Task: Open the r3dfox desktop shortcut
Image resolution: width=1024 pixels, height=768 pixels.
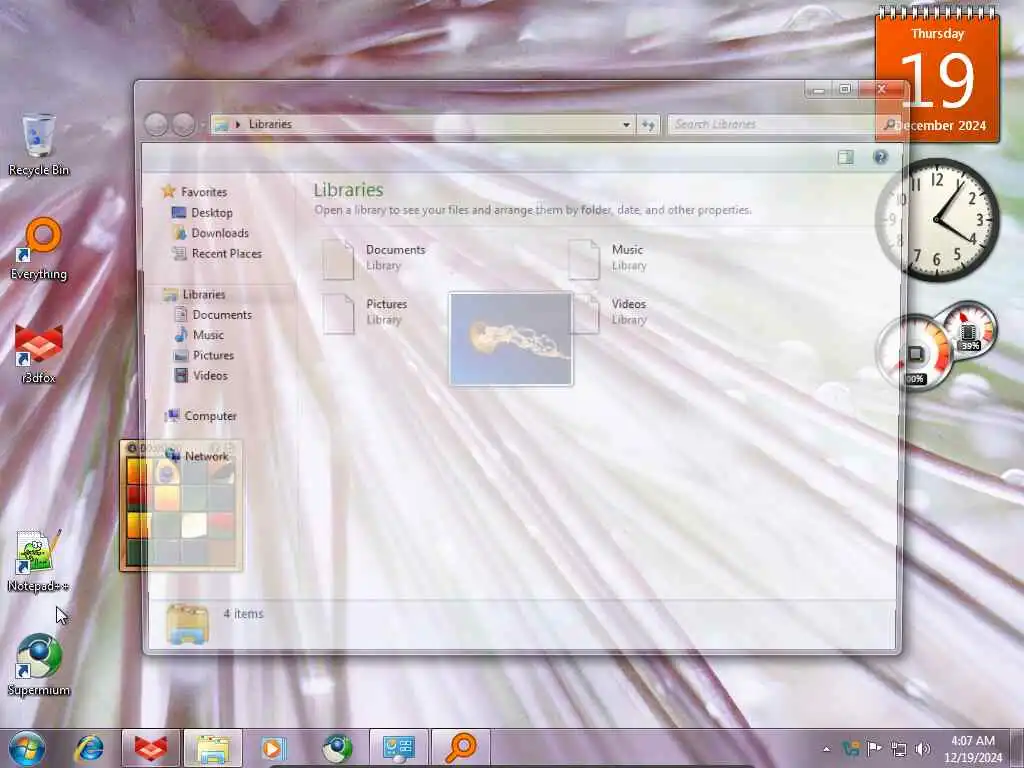Action: (38, 353)
